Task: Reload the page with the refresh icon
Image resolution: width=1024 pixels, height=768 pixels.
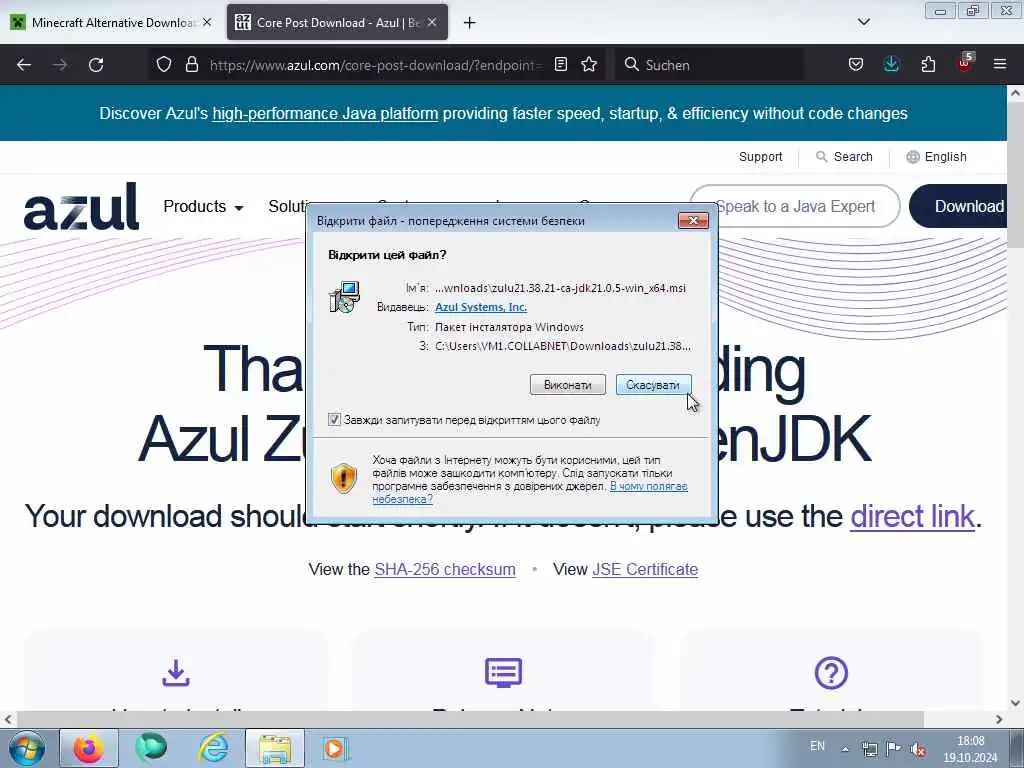Action: tap(96, 65)
